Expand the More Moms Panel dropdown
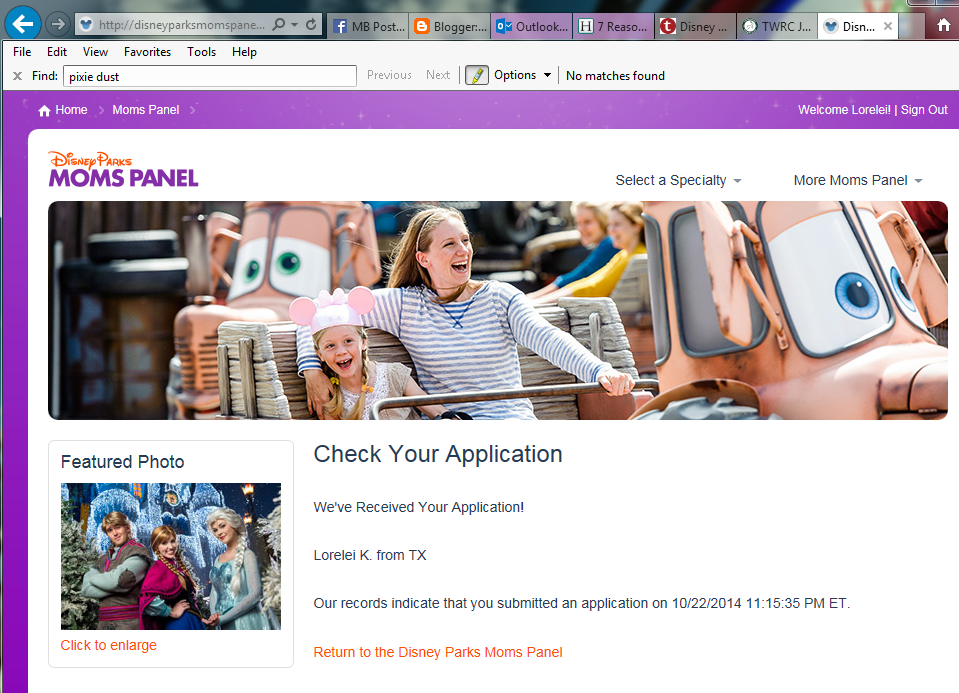The width and height of the screenshot is (959, 693). pyautogui.click(x=858, y=180)
